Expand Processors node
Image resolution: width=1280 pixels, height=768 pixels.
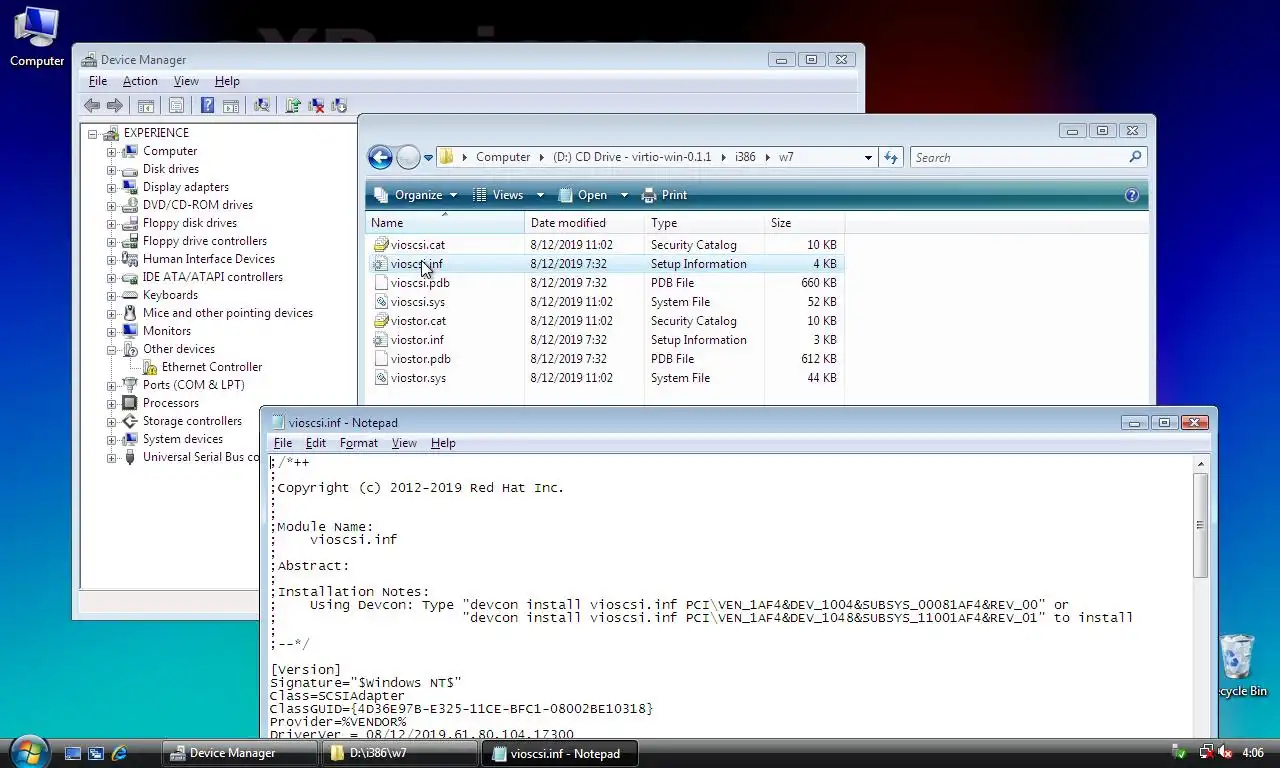pos(112,403)
